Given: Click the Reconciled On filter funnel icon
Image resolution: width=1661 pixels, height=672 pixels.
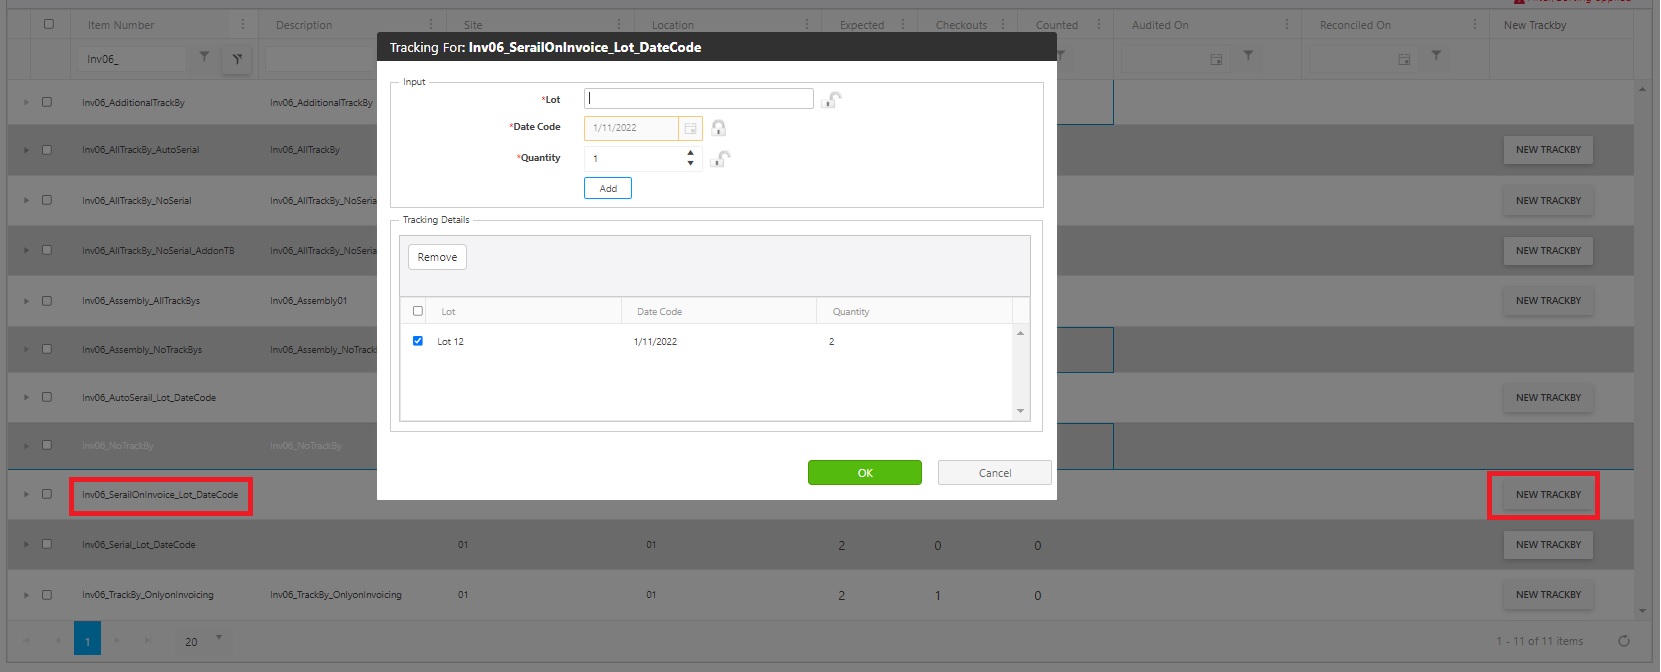Looking at the screenshot, I should click(x=1436, y=56).
